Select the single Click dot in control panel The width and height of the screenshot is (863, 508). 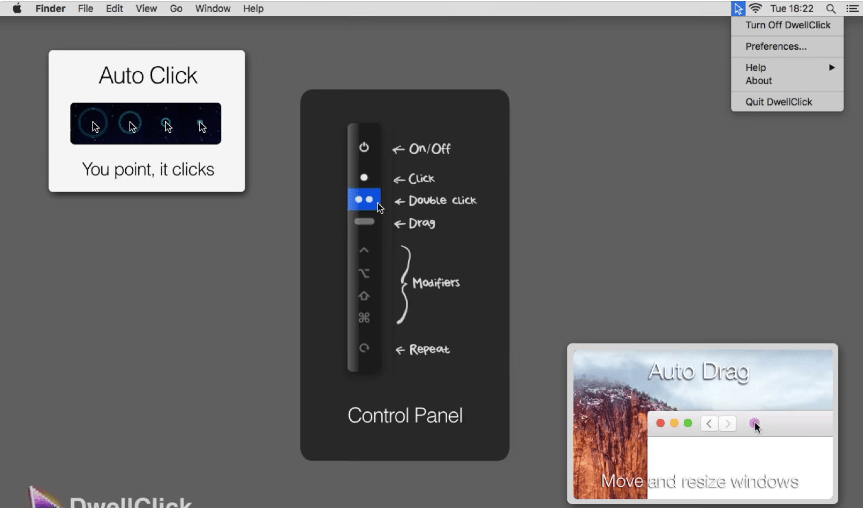[x=364, y=177]
